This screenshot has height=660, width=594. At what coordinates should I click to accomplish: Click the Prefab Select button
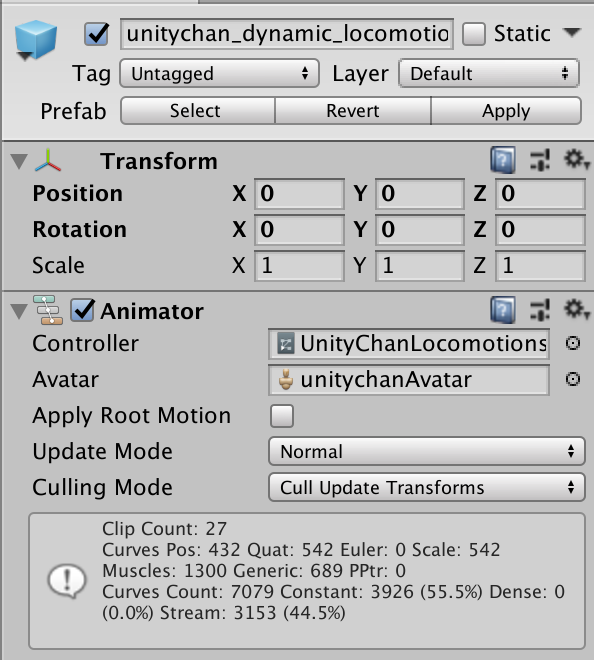198,111
